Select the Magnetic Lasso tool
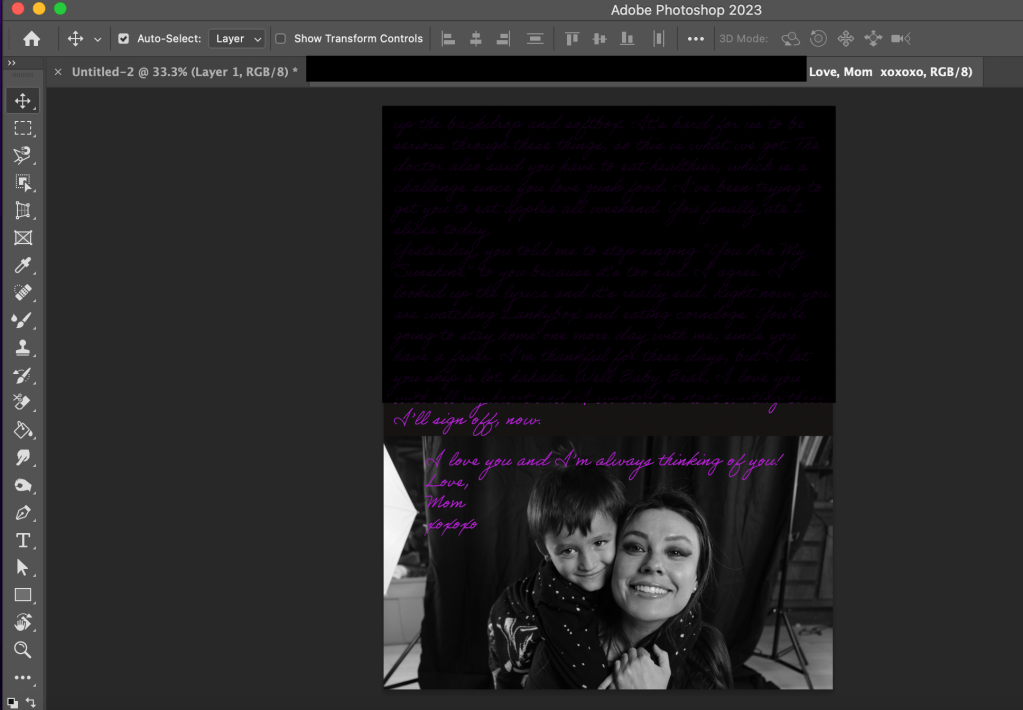 (22, 155)
